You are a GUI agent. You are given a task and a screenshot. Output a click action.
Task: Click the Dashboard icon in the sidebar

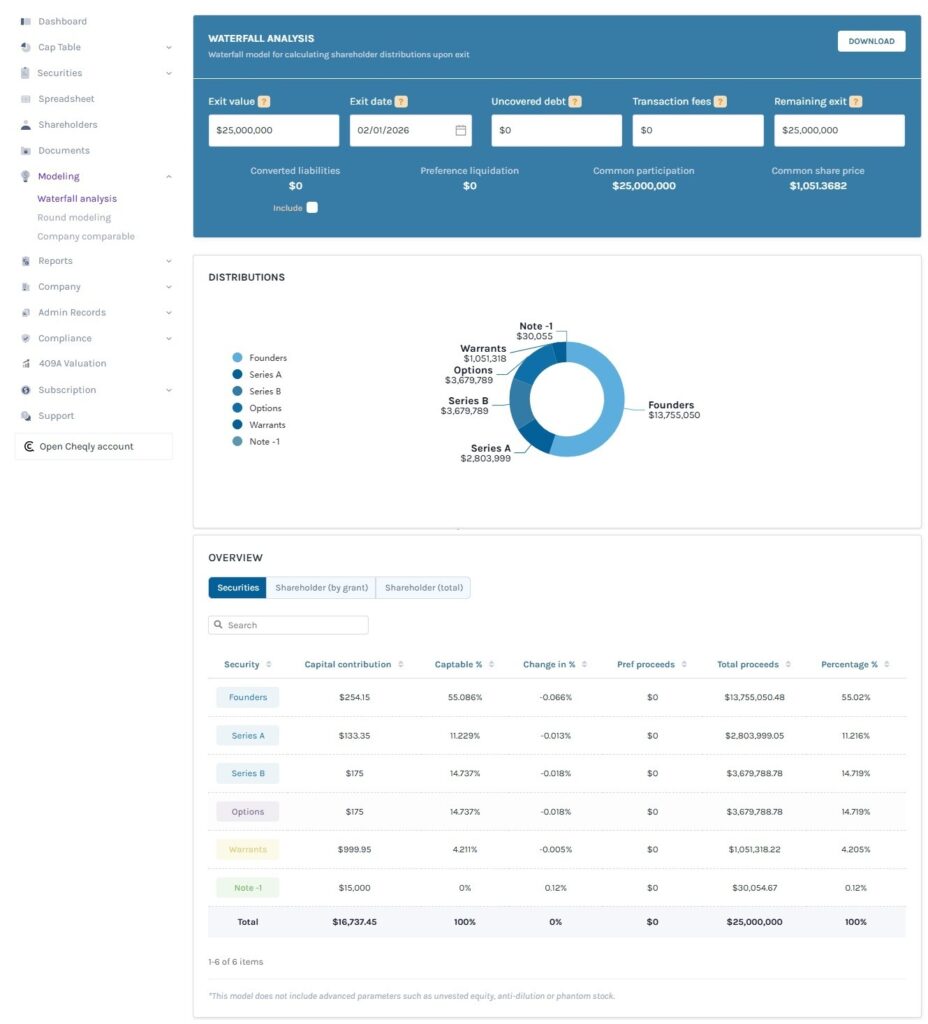click(x=27, y=21)
